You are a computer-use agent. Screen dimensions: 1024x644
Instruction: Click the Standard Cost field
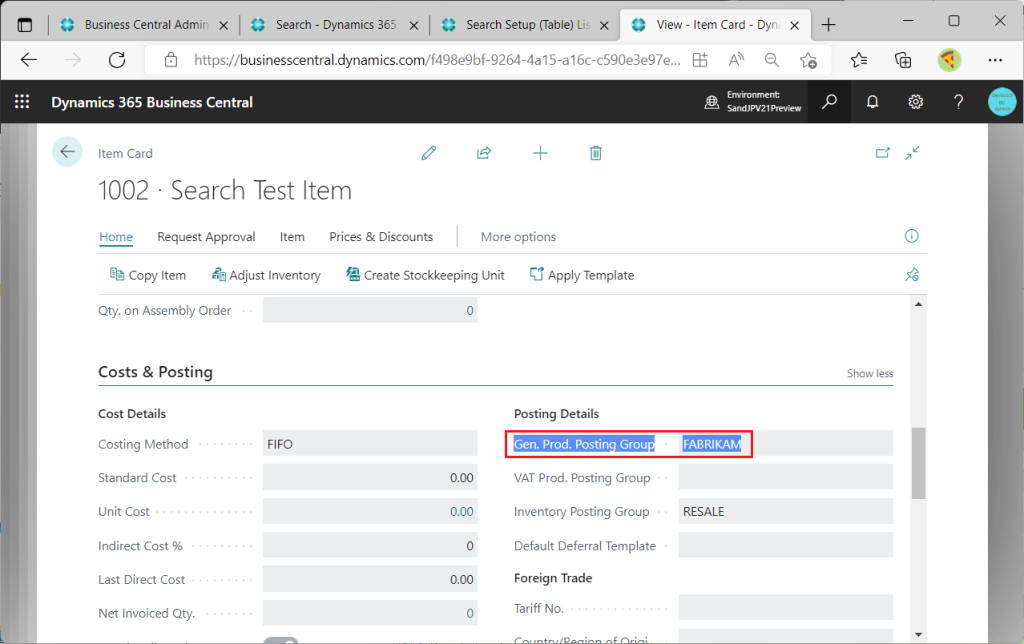tap(370, 477)
